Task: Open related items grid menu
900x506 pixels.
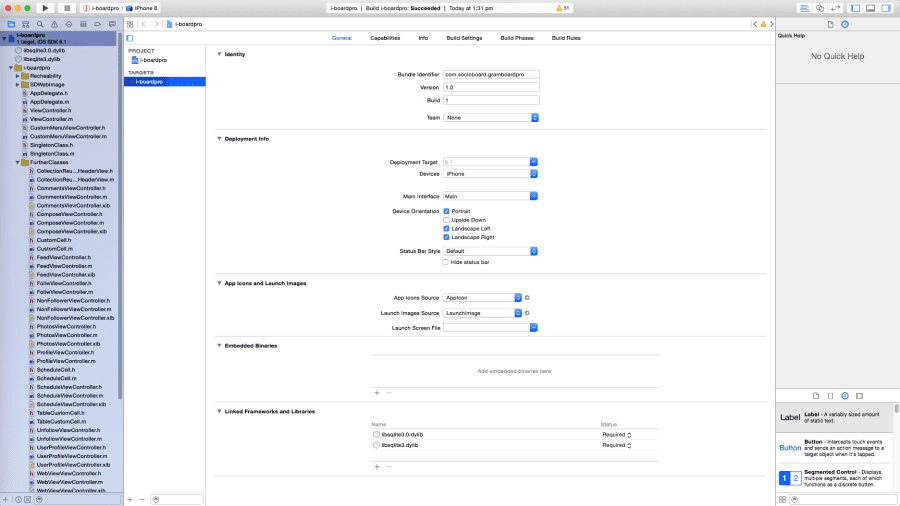Action: point(130,24)
